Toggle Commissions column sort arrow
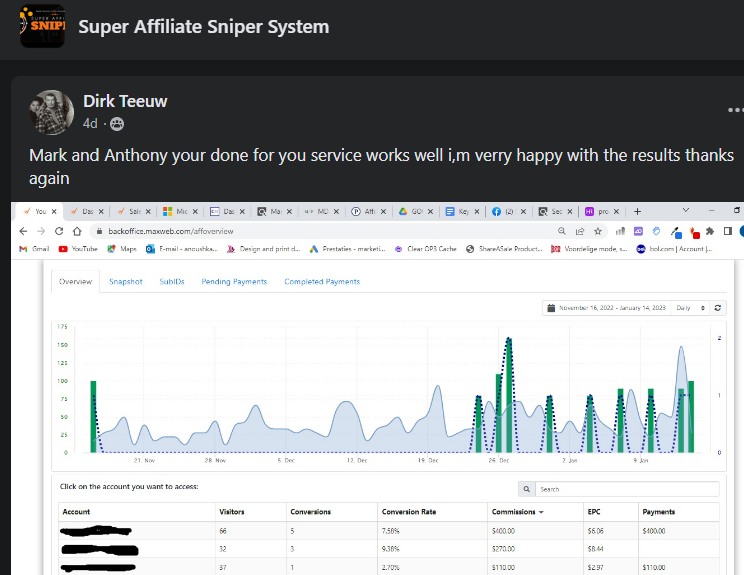The width and height of the screenshot is (744, 575). 541,512
